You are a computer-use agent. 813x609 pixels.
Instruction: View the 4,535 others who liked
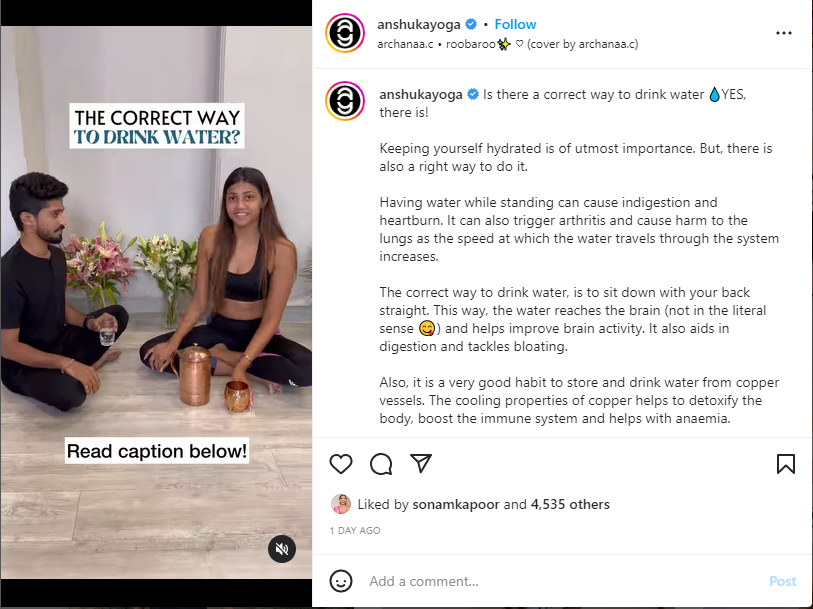tap(570, 504)
